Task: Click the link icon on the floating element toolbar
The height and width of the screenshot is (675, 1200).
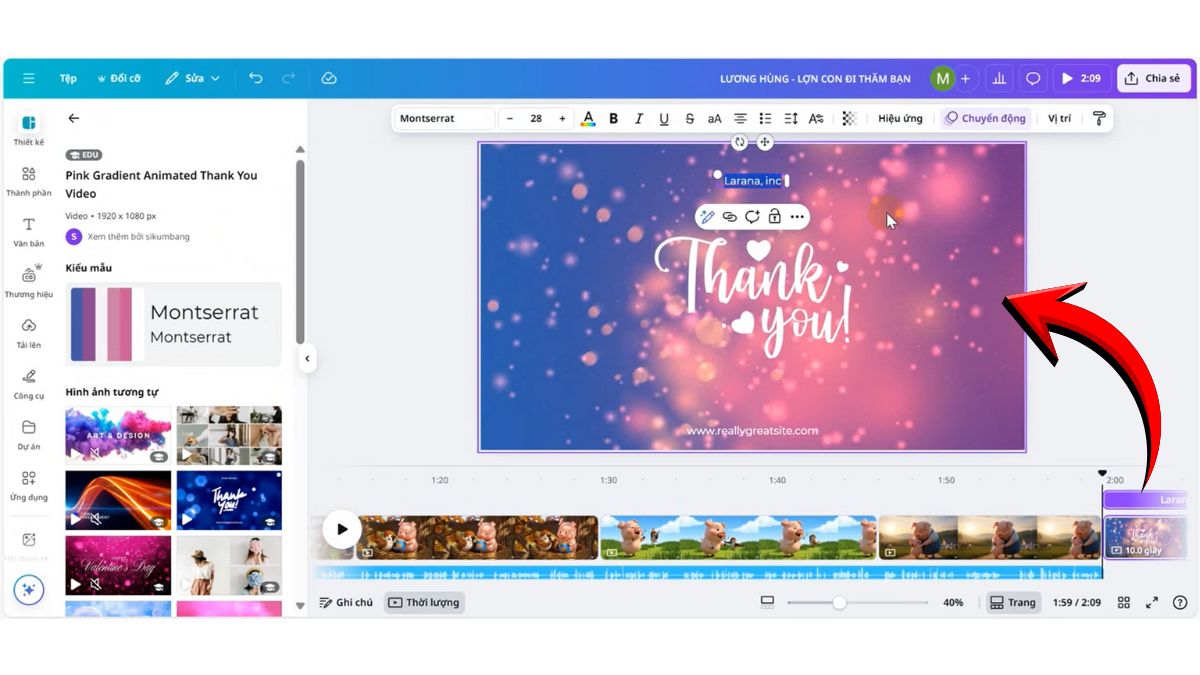Action: coord(729,216)
